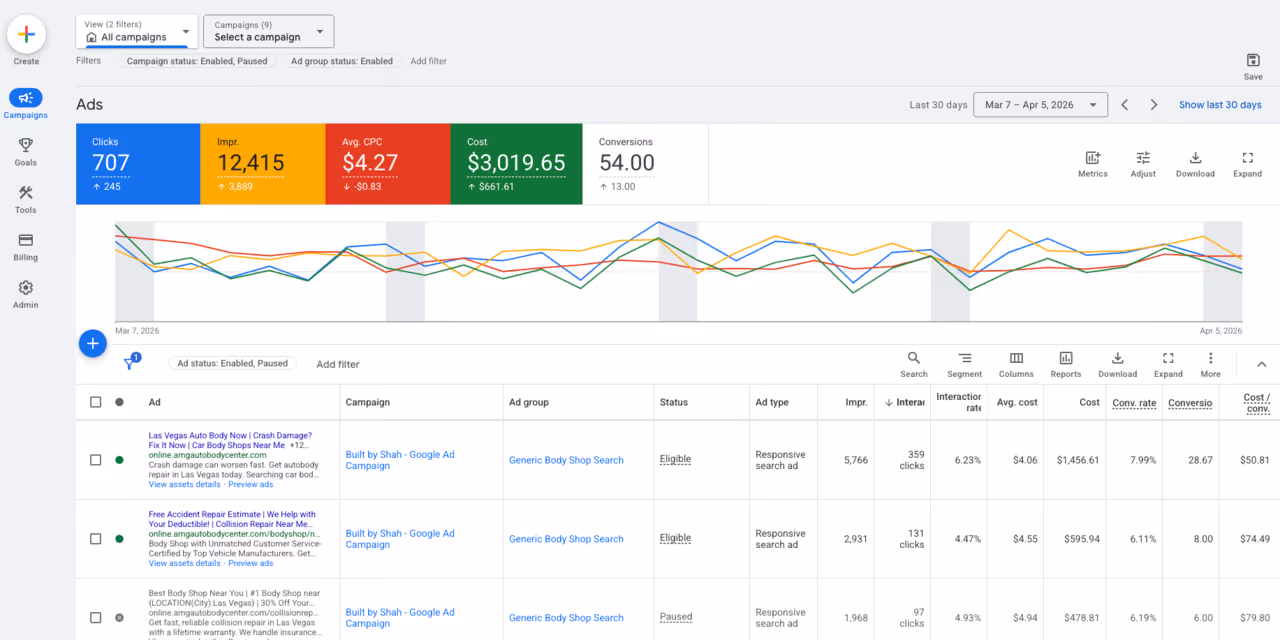The width and height of the screenshot is (1280, 640).
Task: Open the Clicks metric card selector
Action: 138,164
